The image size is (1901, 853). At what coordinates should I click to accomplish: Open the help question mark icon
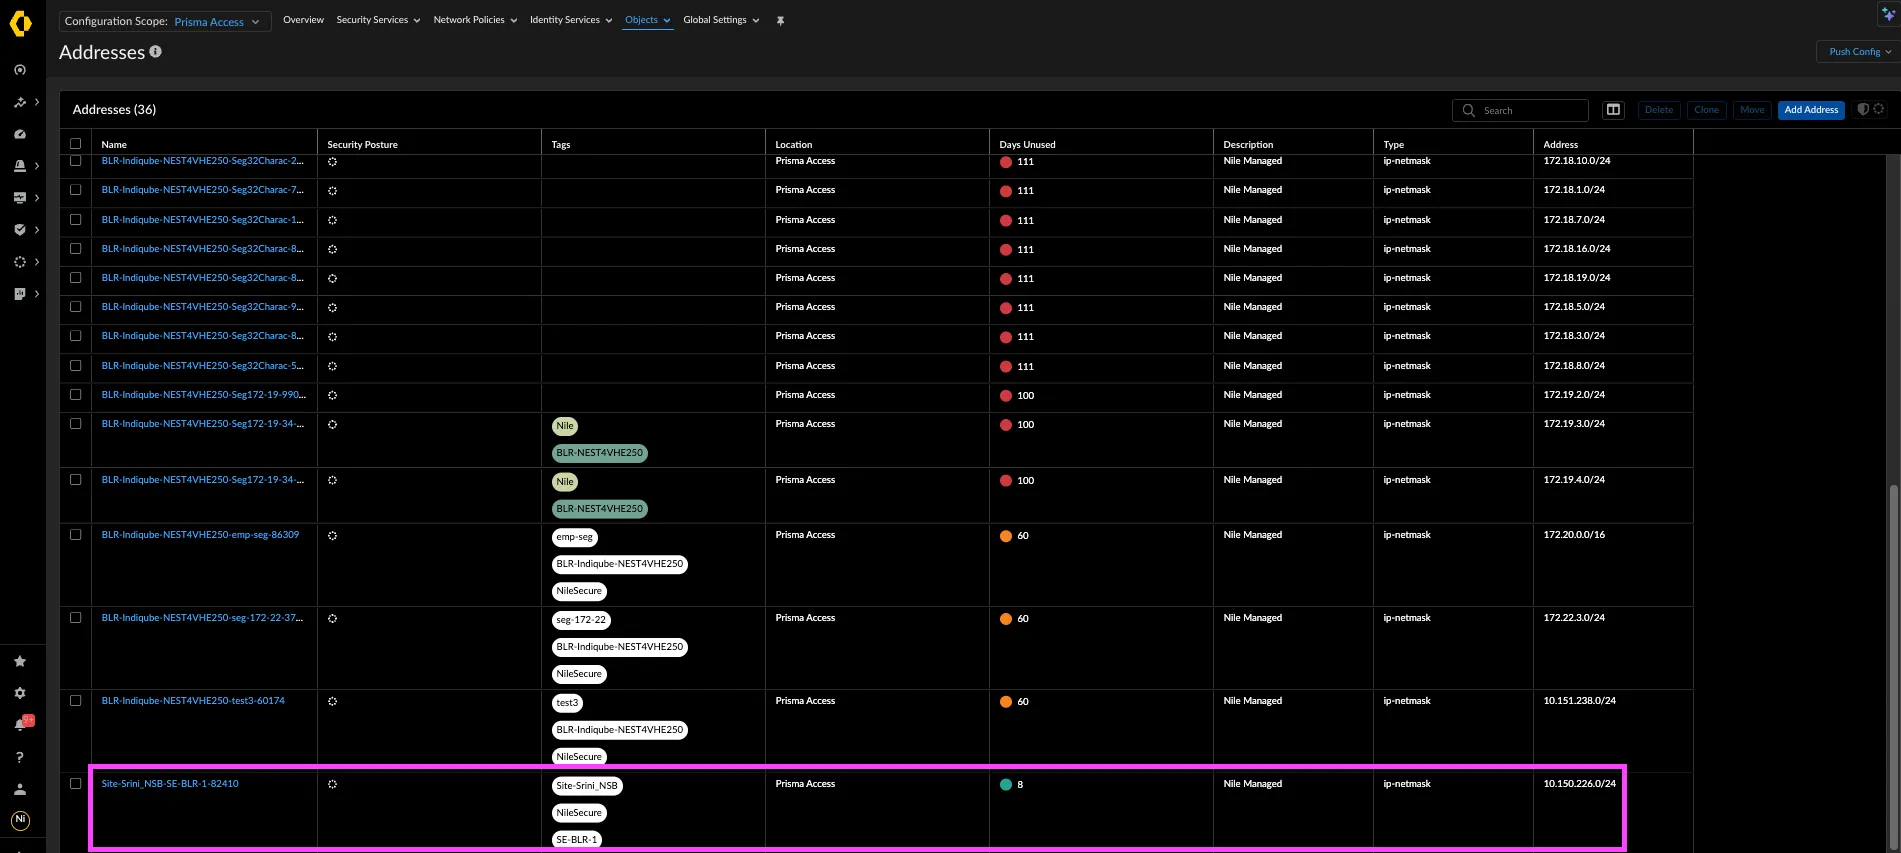(x=20, y=757)
